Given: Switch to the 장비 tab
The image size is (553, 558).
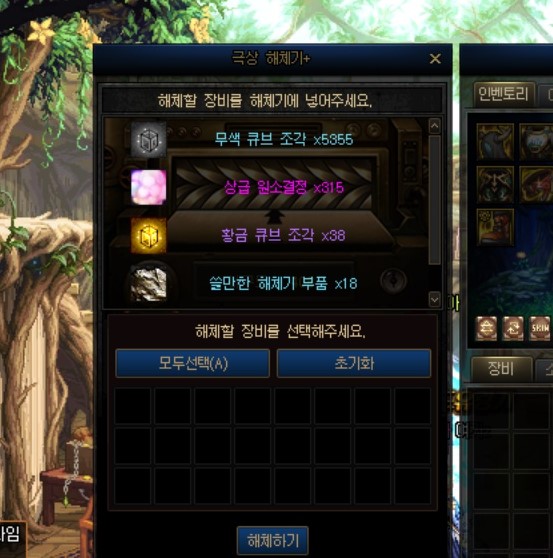Looking at the screenshot, I should click(501, 369).
